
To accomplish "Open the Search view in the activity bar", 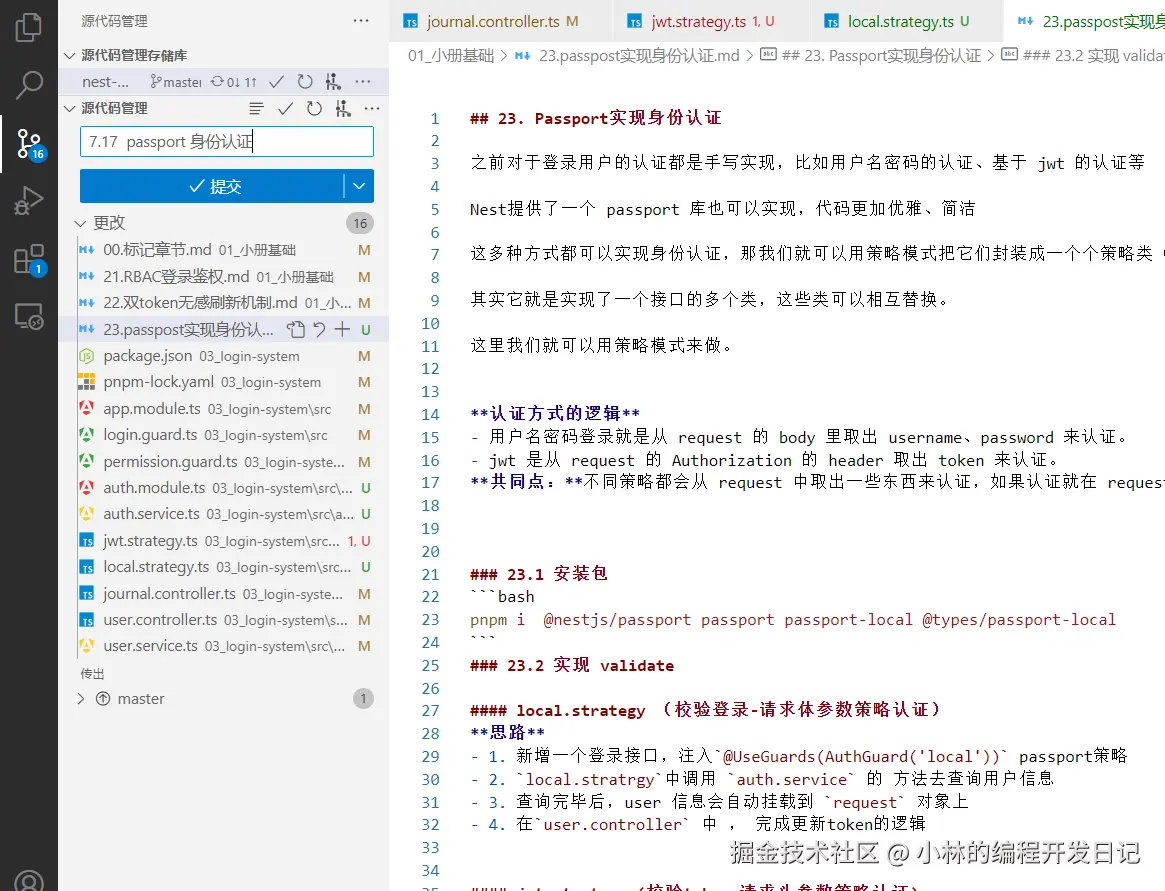I will pyautogui.click(x=29, y=85).
